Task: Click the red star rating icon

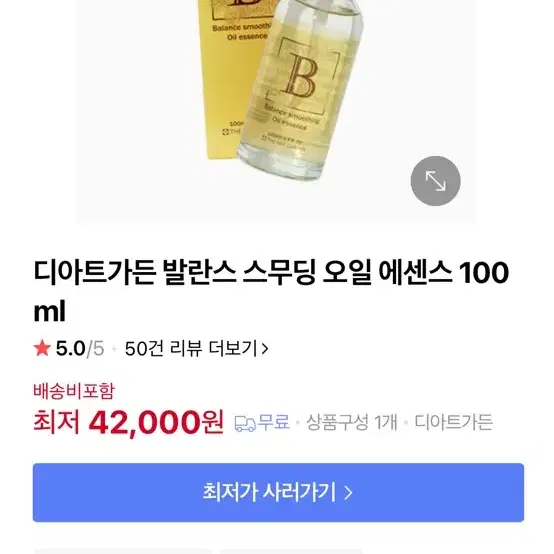Action: [42, 348]
